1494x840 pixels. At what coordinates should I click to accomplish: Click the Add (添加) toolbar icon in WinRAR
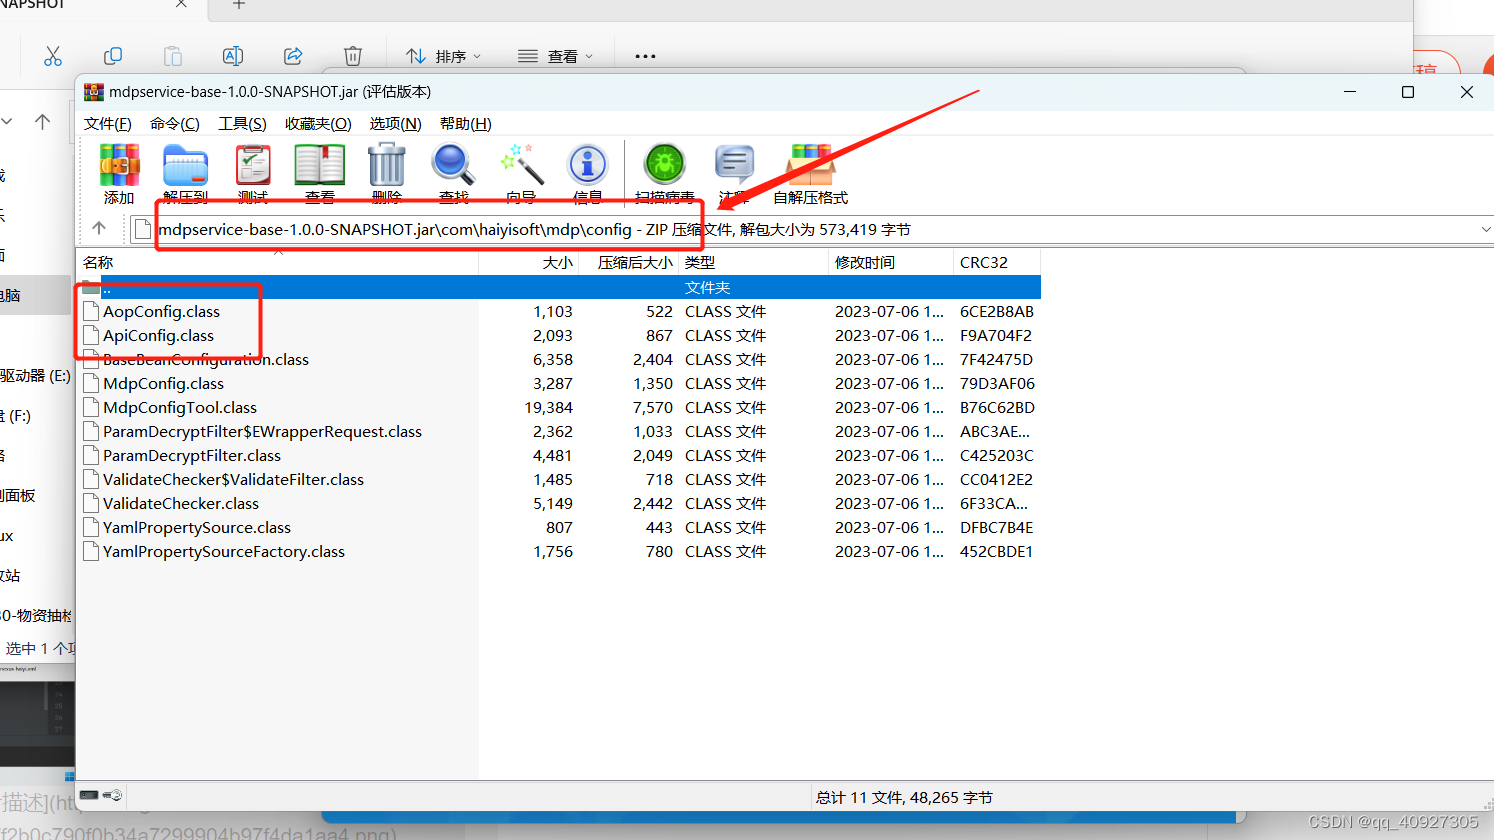119,173
